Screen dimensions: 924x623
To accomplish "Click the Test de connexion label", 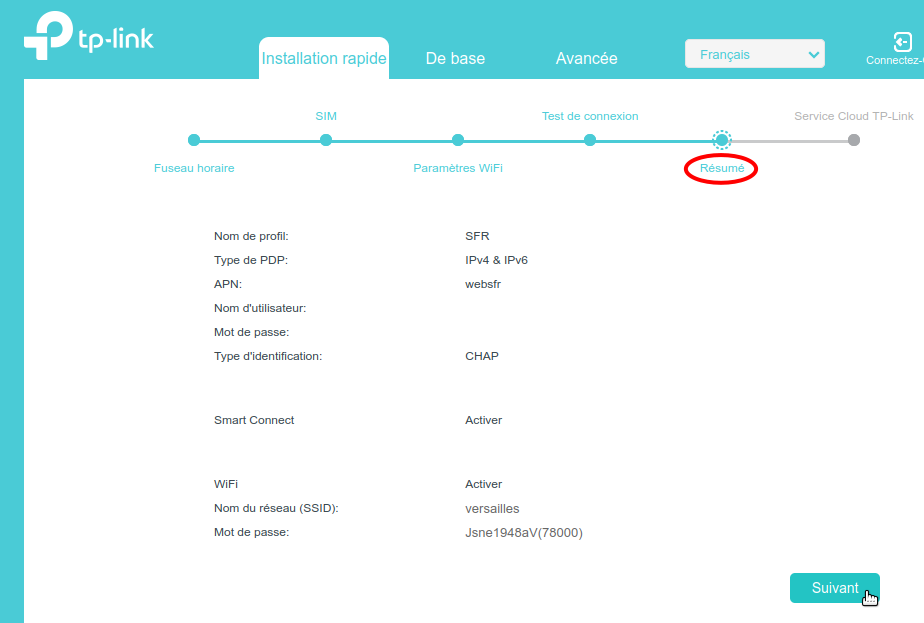I will pos(590,116).
